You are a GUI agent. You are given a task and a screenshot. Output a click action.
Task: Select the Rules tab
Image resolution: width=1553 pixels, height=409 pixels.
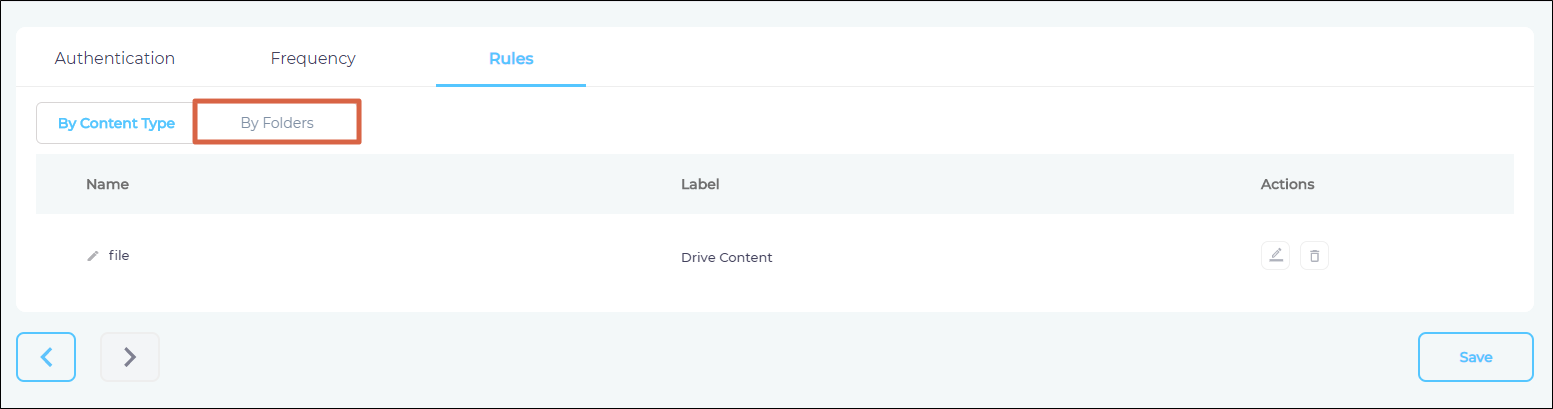pyautogui.click(x=511, y=58)
